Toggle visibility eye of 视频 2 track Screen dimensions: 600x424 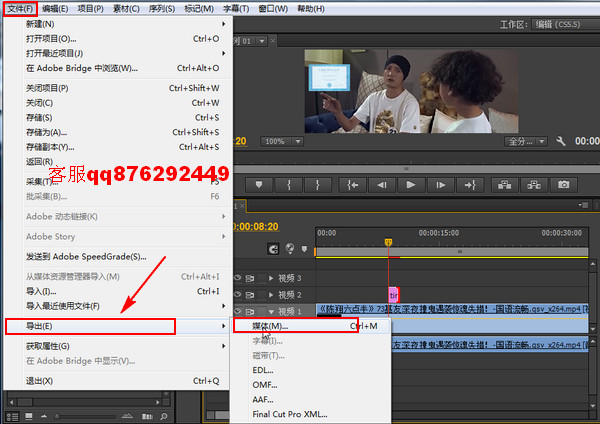click(x=238, y=295)
